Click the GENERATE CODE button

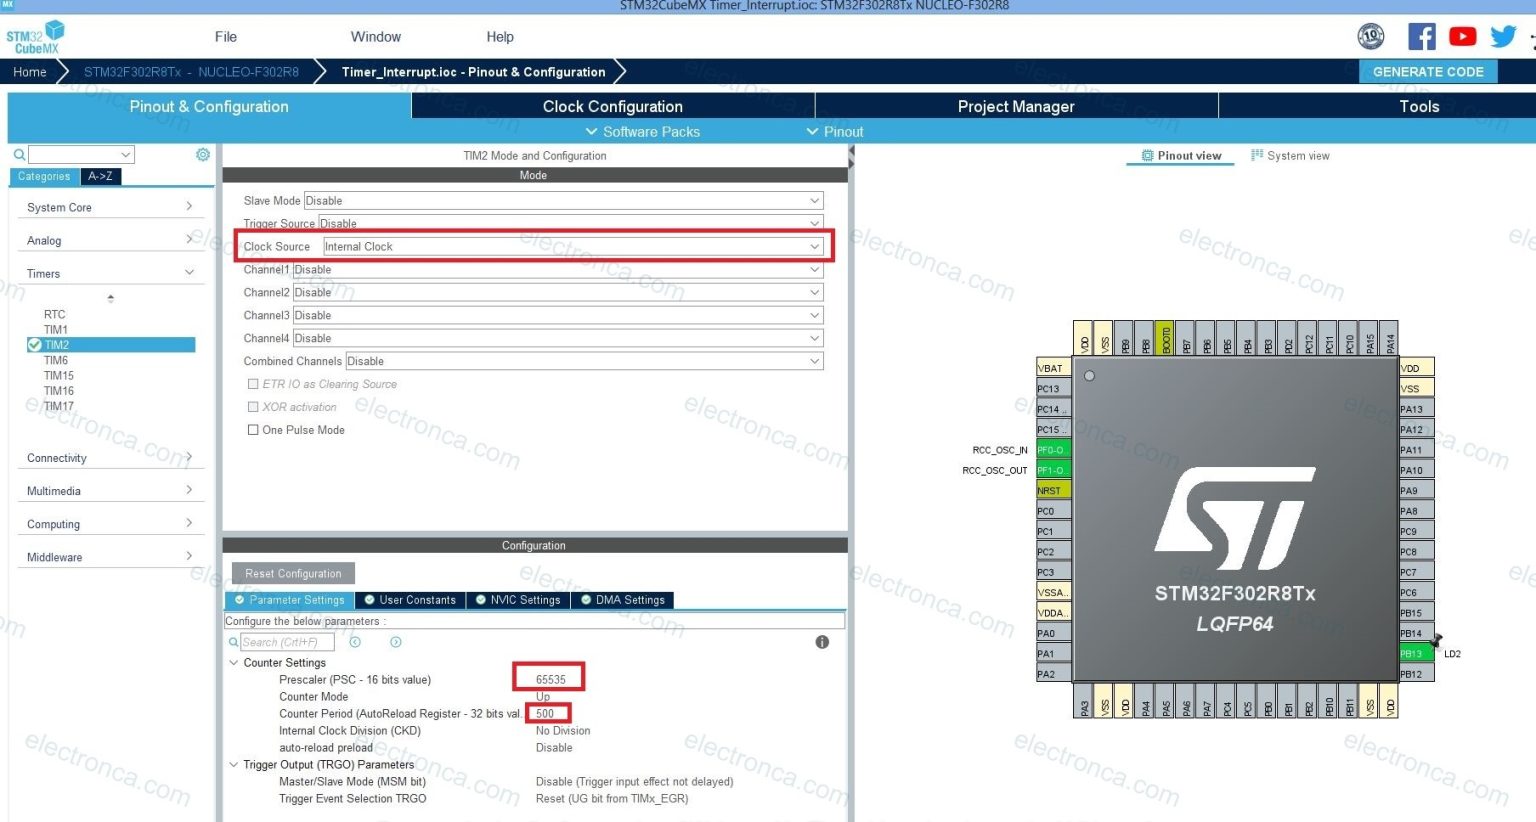pyautogui.click(x=1427, y=72)
